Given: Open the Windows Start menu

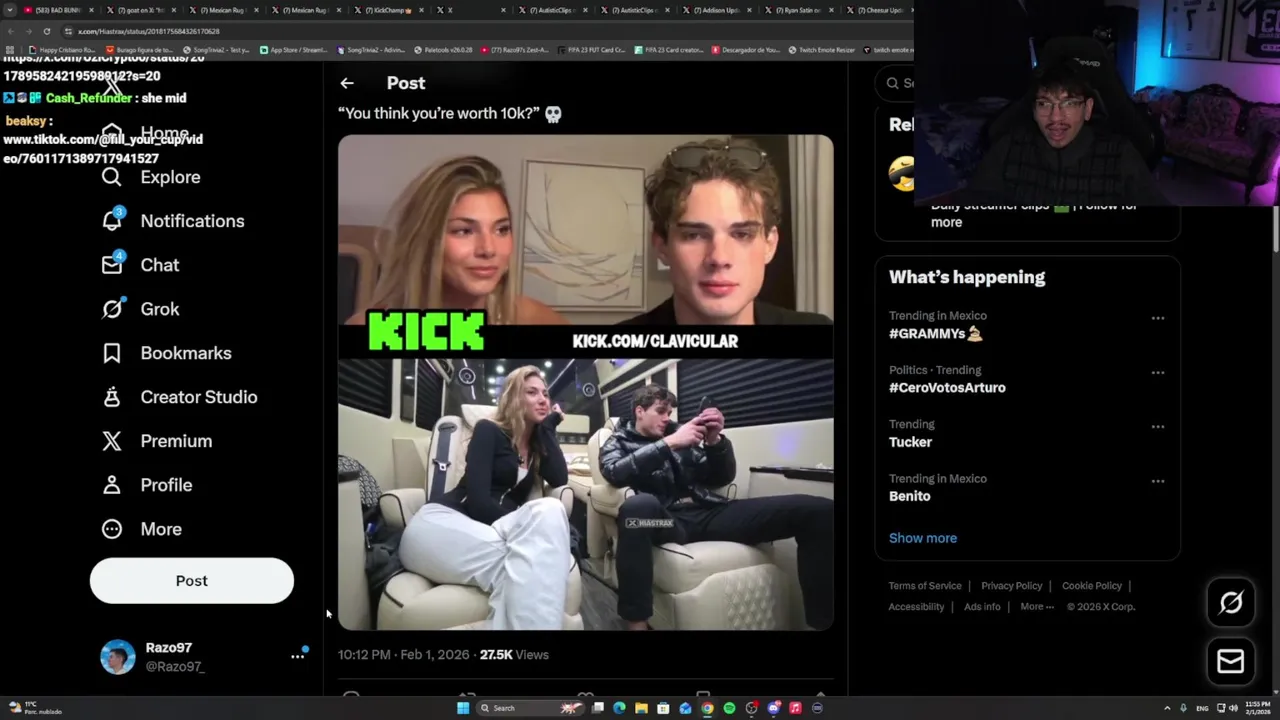Looking at the screenshot, I should point(463,708).
